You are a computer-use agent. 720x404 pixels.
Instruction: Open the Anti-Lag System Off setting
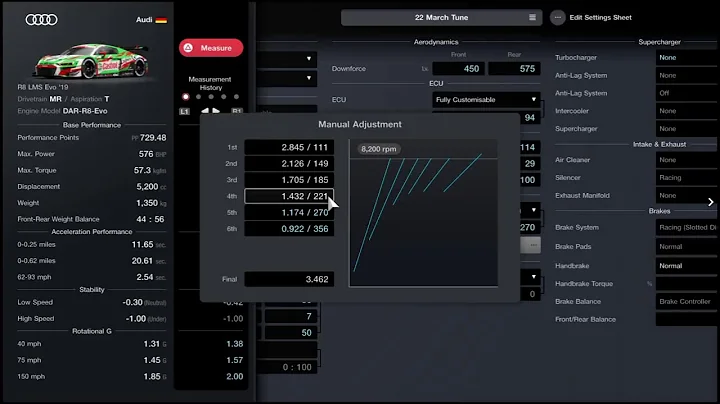(686, 93)
